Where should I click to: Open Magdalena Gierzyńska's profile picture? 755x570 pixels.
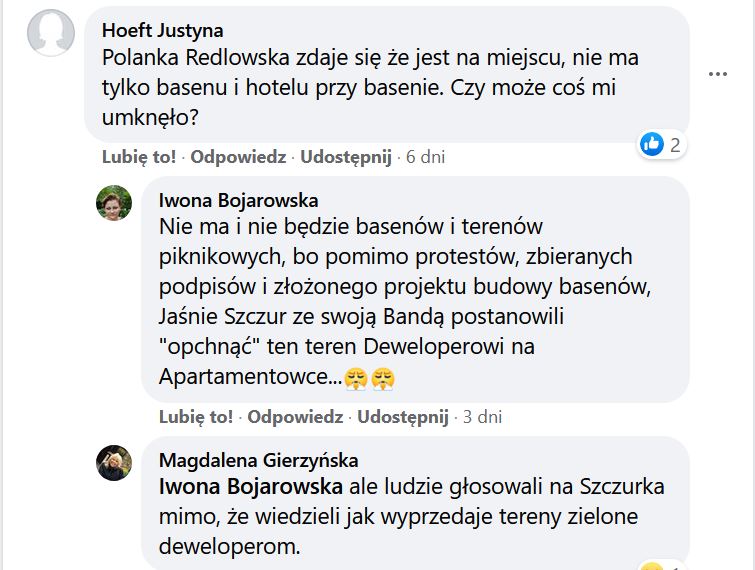pyautogui.click(x=113, y=462)
